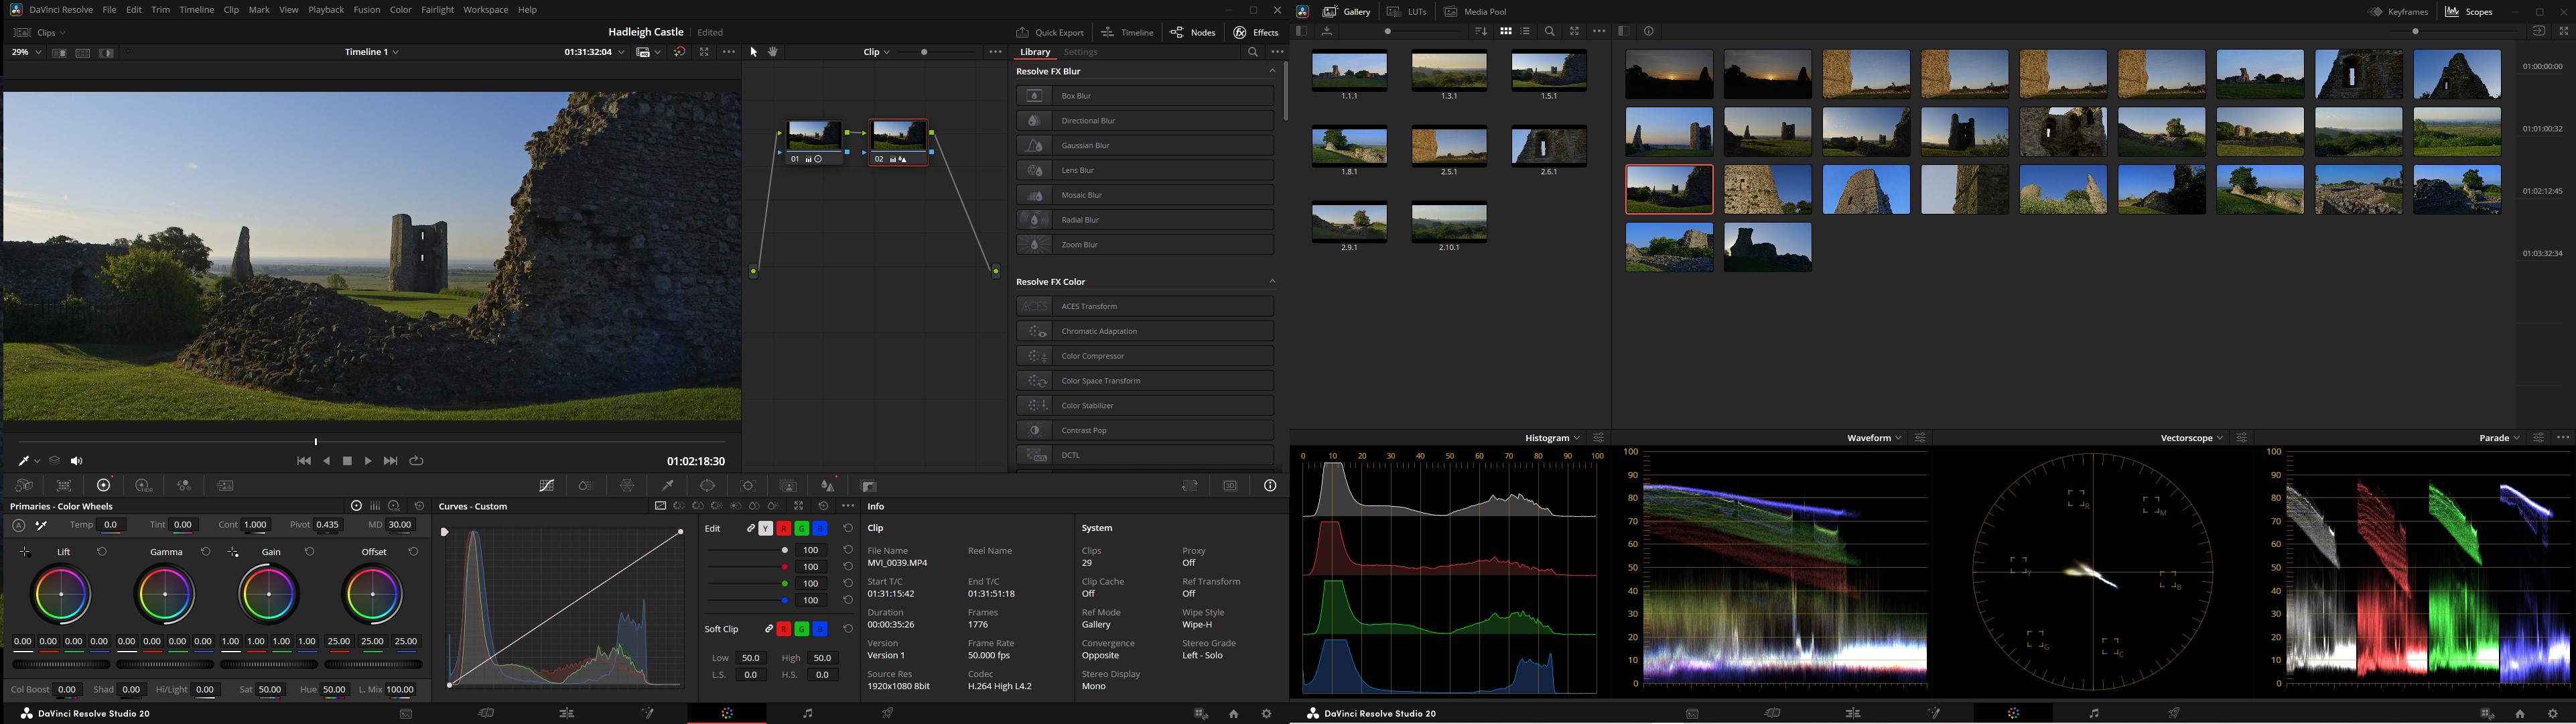This screenshot has width=2576, height=724.
Task: Select the Gaussian Blur effect
Action: (1145, 145)
